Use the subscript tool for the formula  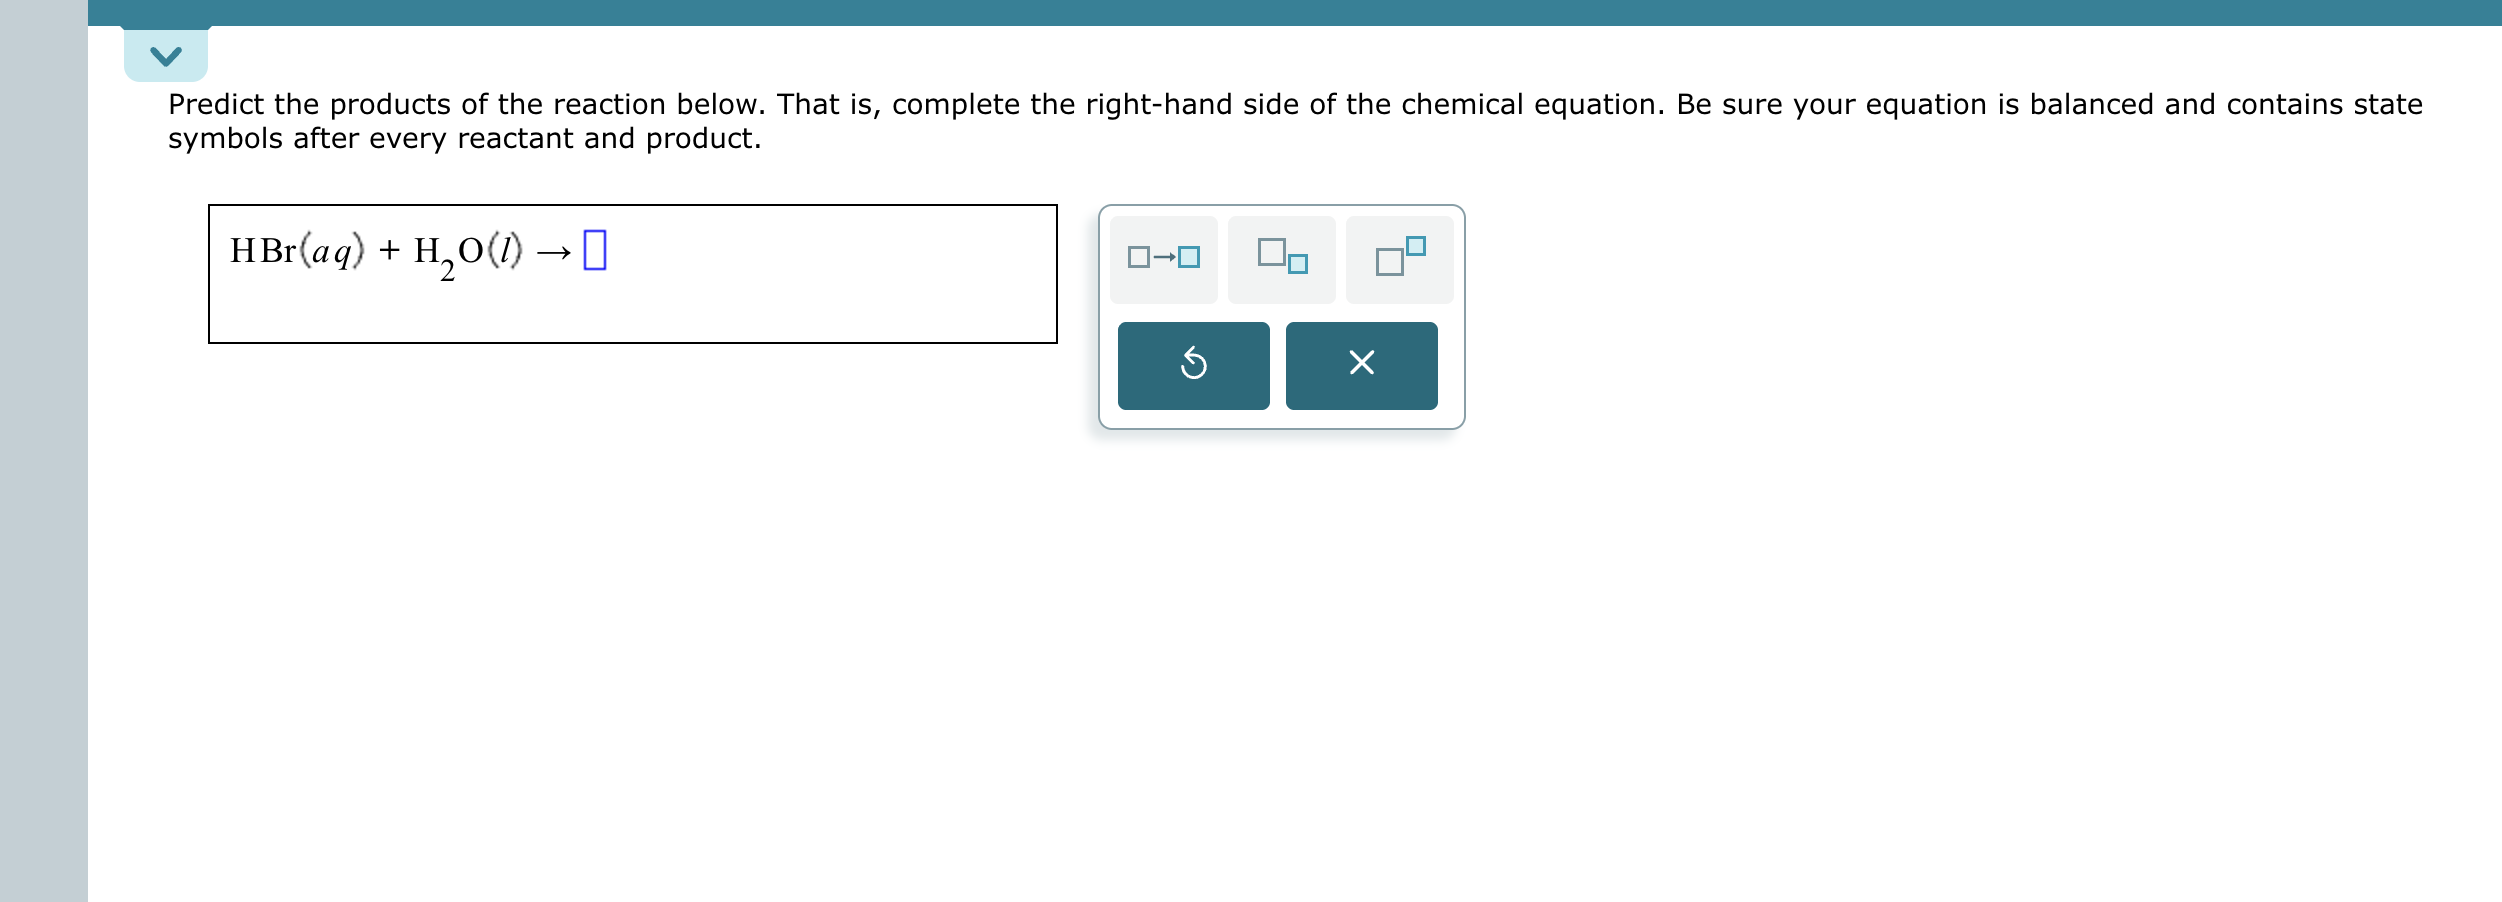point(1283,258)
